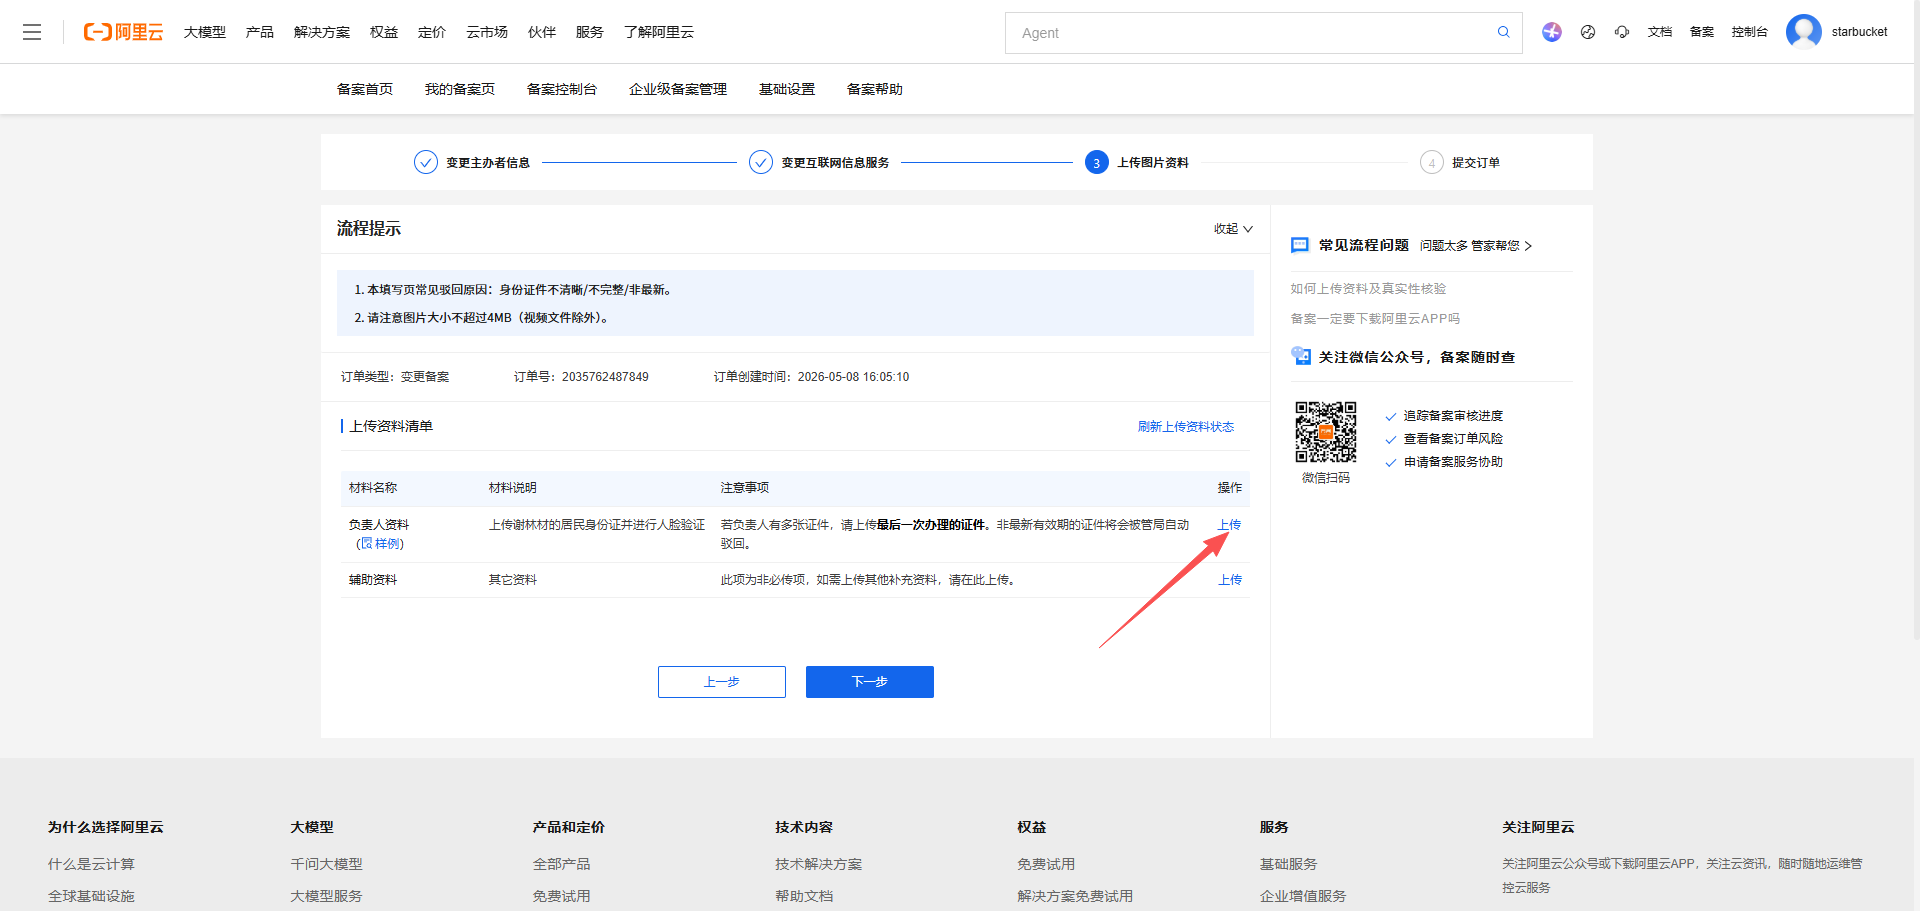Click the search magnifier icon

[1503, 32]
